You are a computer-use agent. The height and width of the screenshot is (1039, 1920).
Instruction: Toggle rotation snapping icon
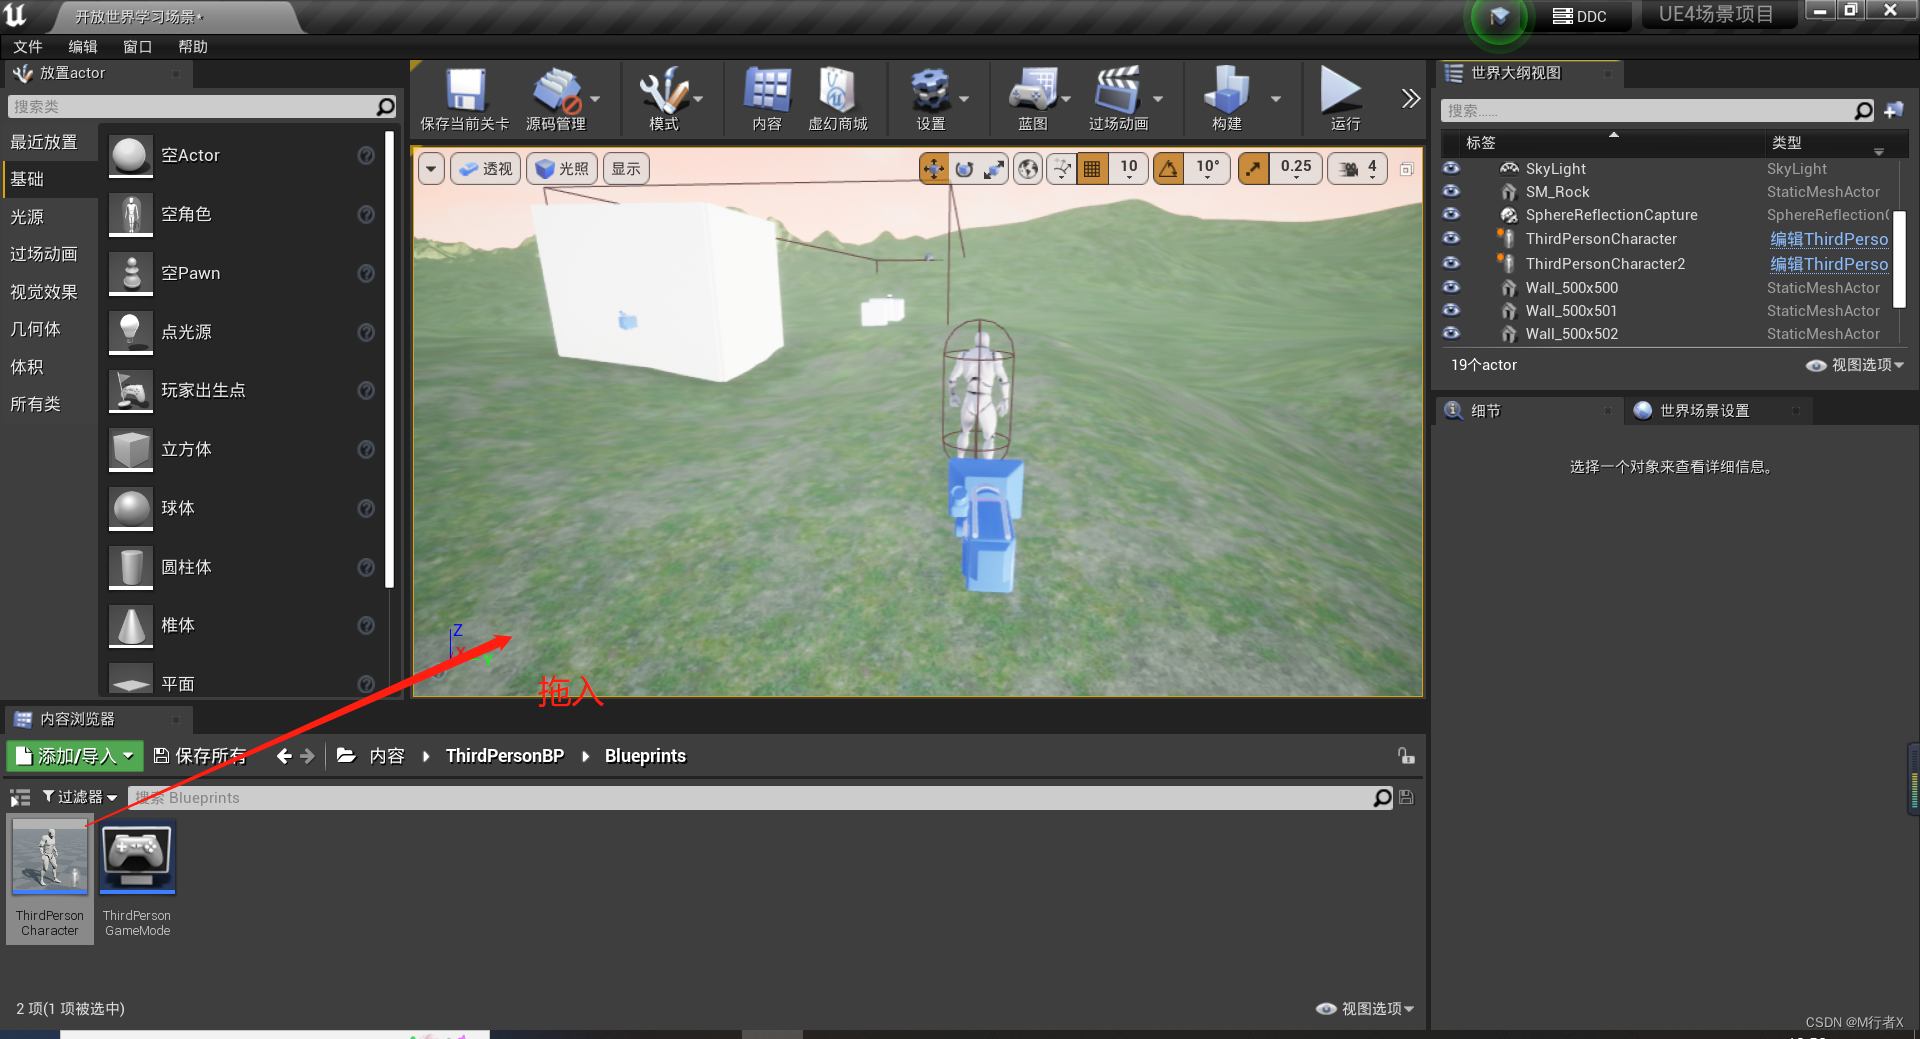tap(1168, 169)
